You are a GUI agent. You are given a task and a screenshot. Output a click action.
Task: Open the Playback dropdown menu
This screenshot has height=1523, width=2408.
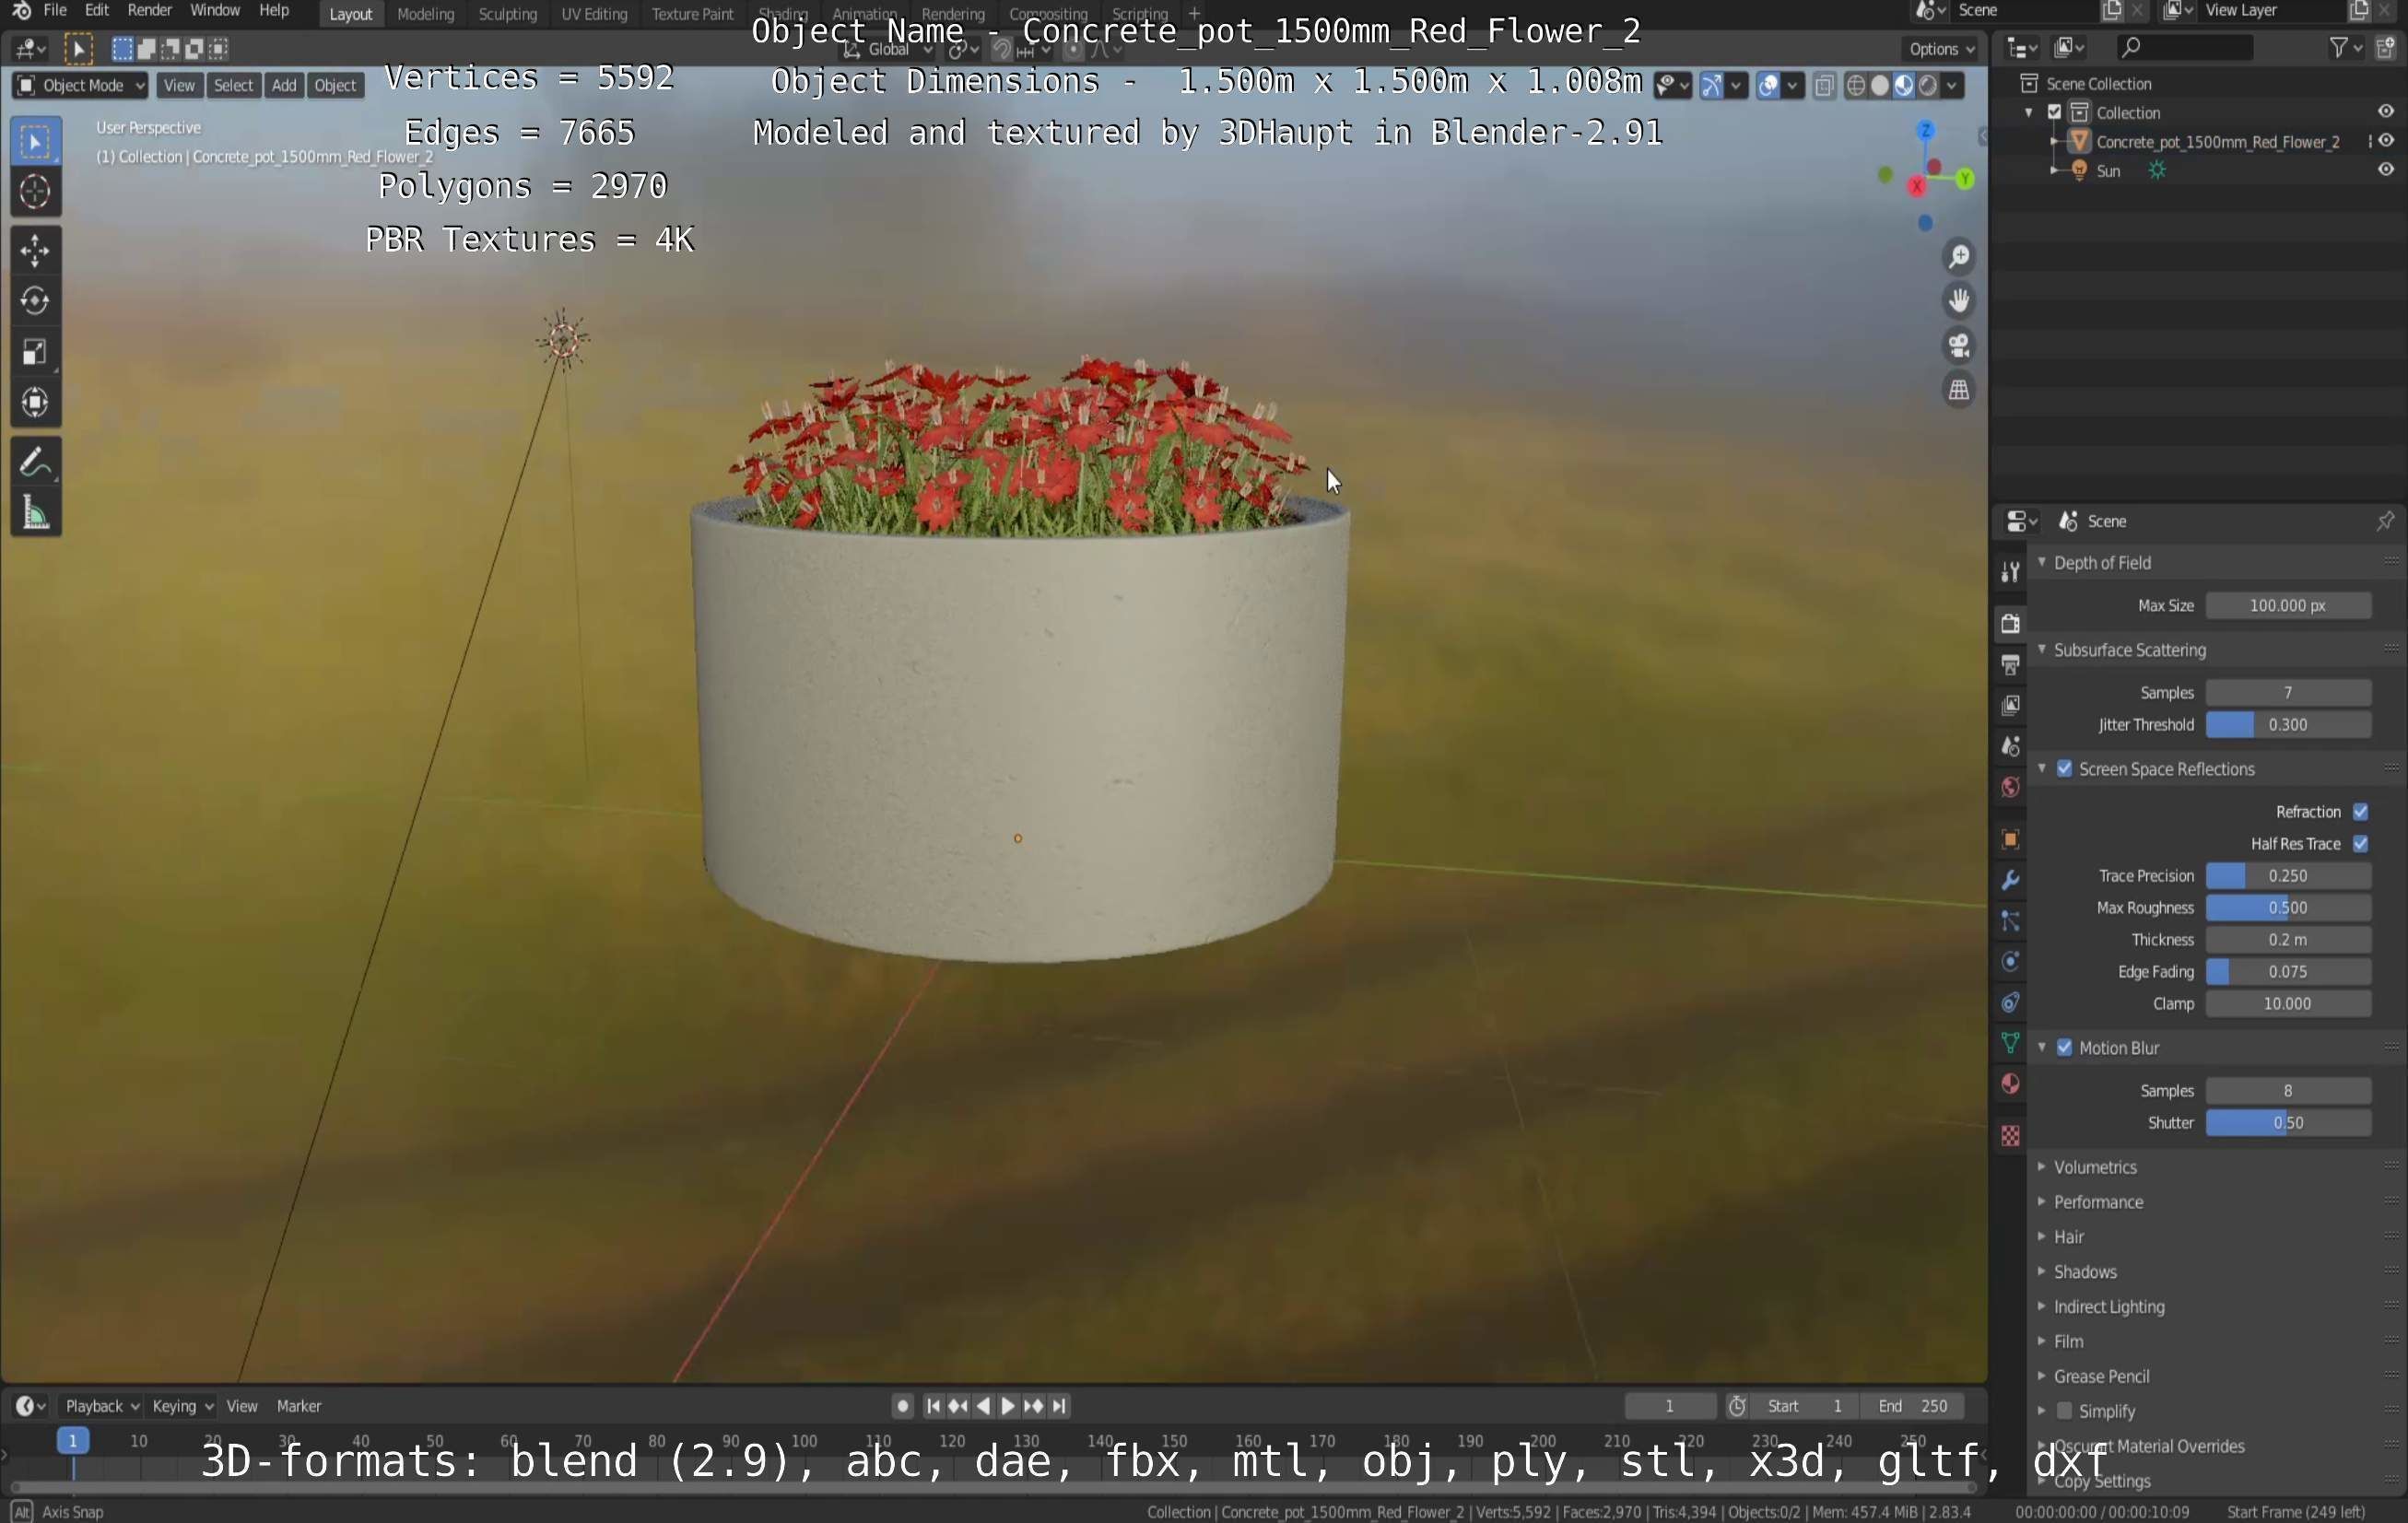[102, 1406]
